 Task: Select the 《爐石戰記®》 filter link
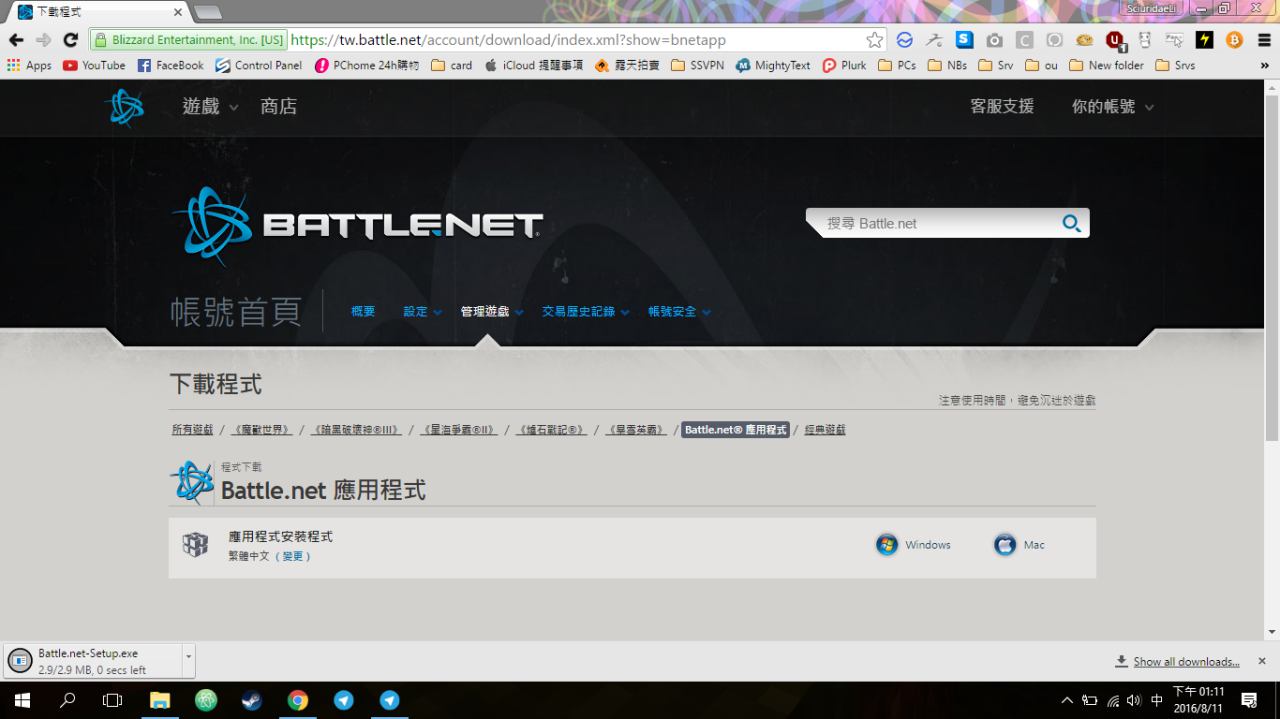pos(551,429)
